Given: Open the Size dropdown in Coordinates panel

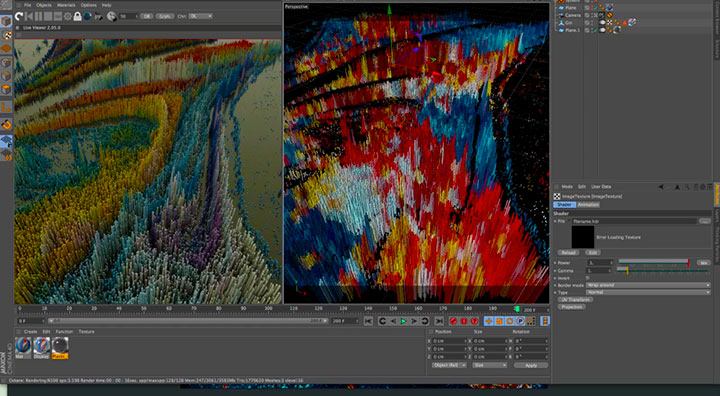Looking at the screenshot, I should tap(489, 365).
